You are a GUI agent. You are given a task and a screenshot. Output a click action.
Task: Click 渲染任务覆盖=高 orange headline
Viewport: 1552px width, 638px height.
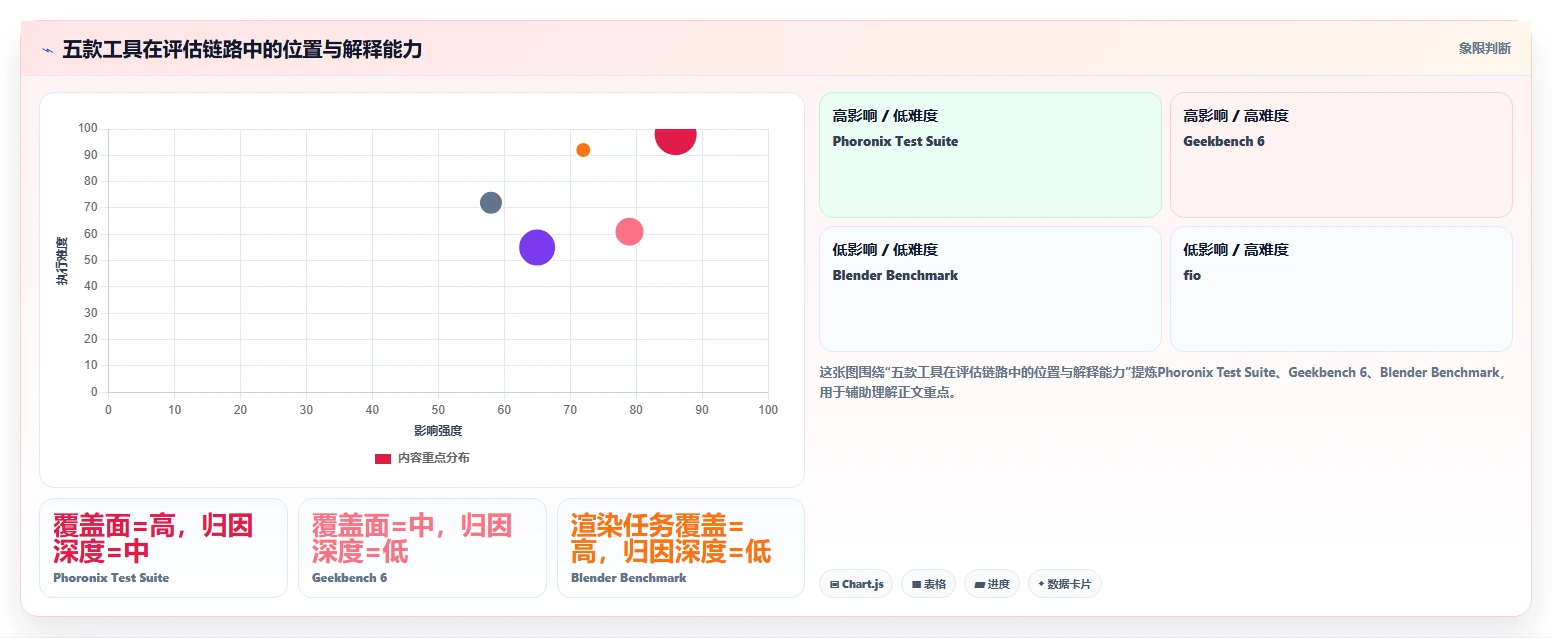[671, 538]
